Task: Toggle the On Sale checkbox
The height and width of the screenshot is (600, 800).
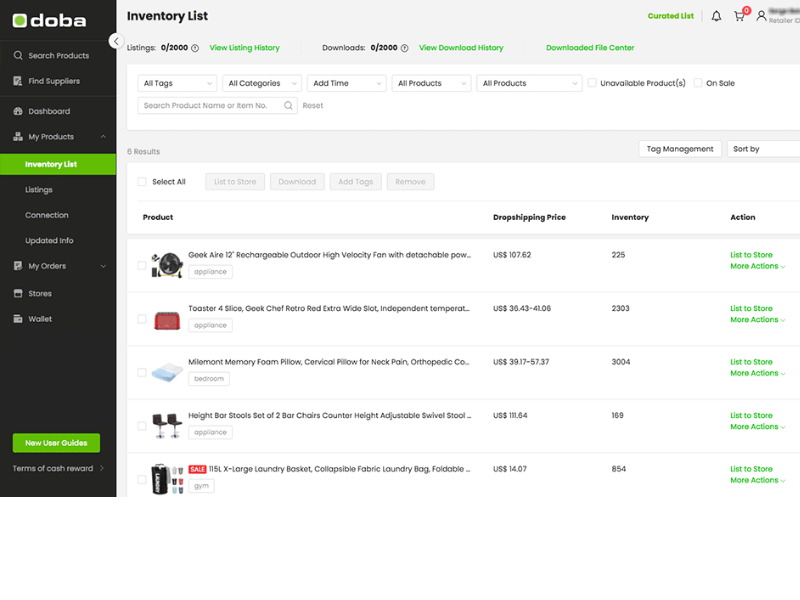Action: coord(698,83)
